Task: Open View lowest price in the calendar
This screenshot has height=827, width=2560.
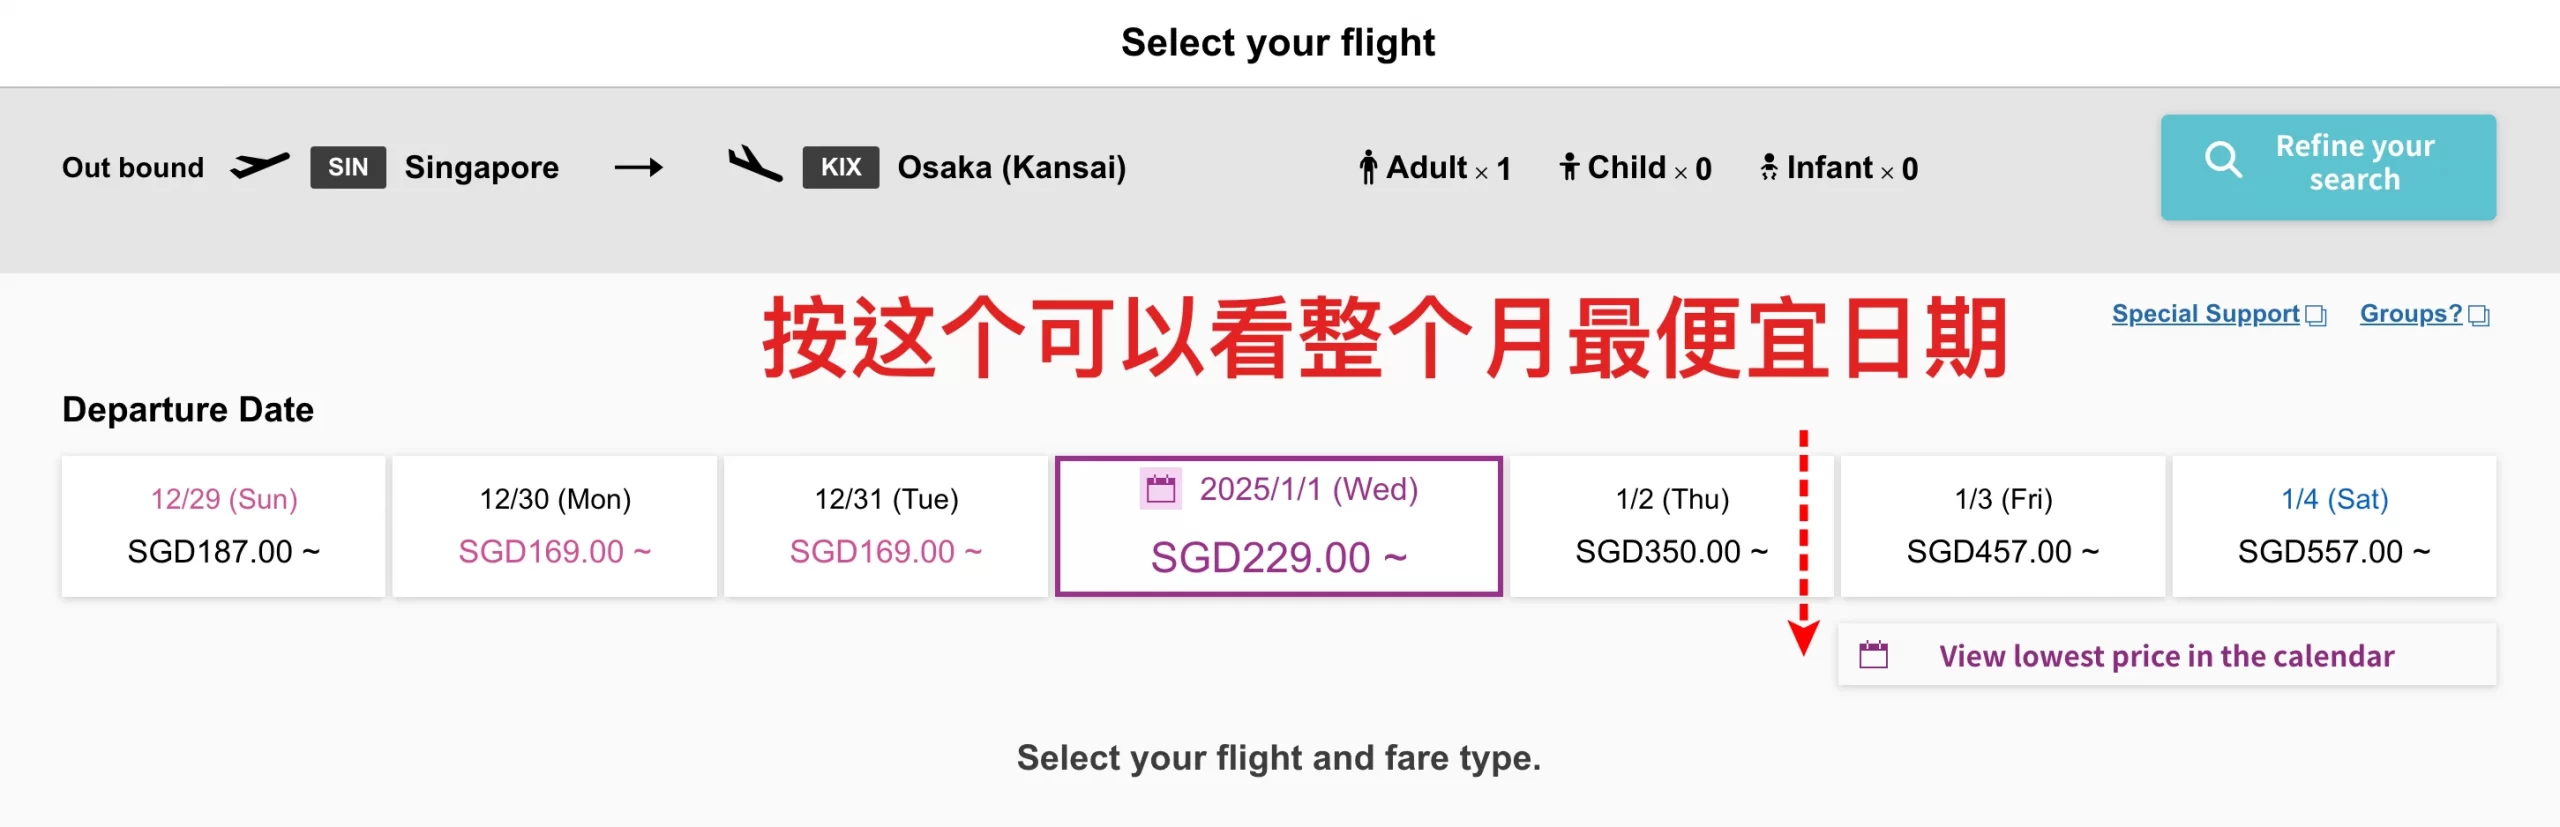Action: pyautogui.click(x=2167, y=655)
